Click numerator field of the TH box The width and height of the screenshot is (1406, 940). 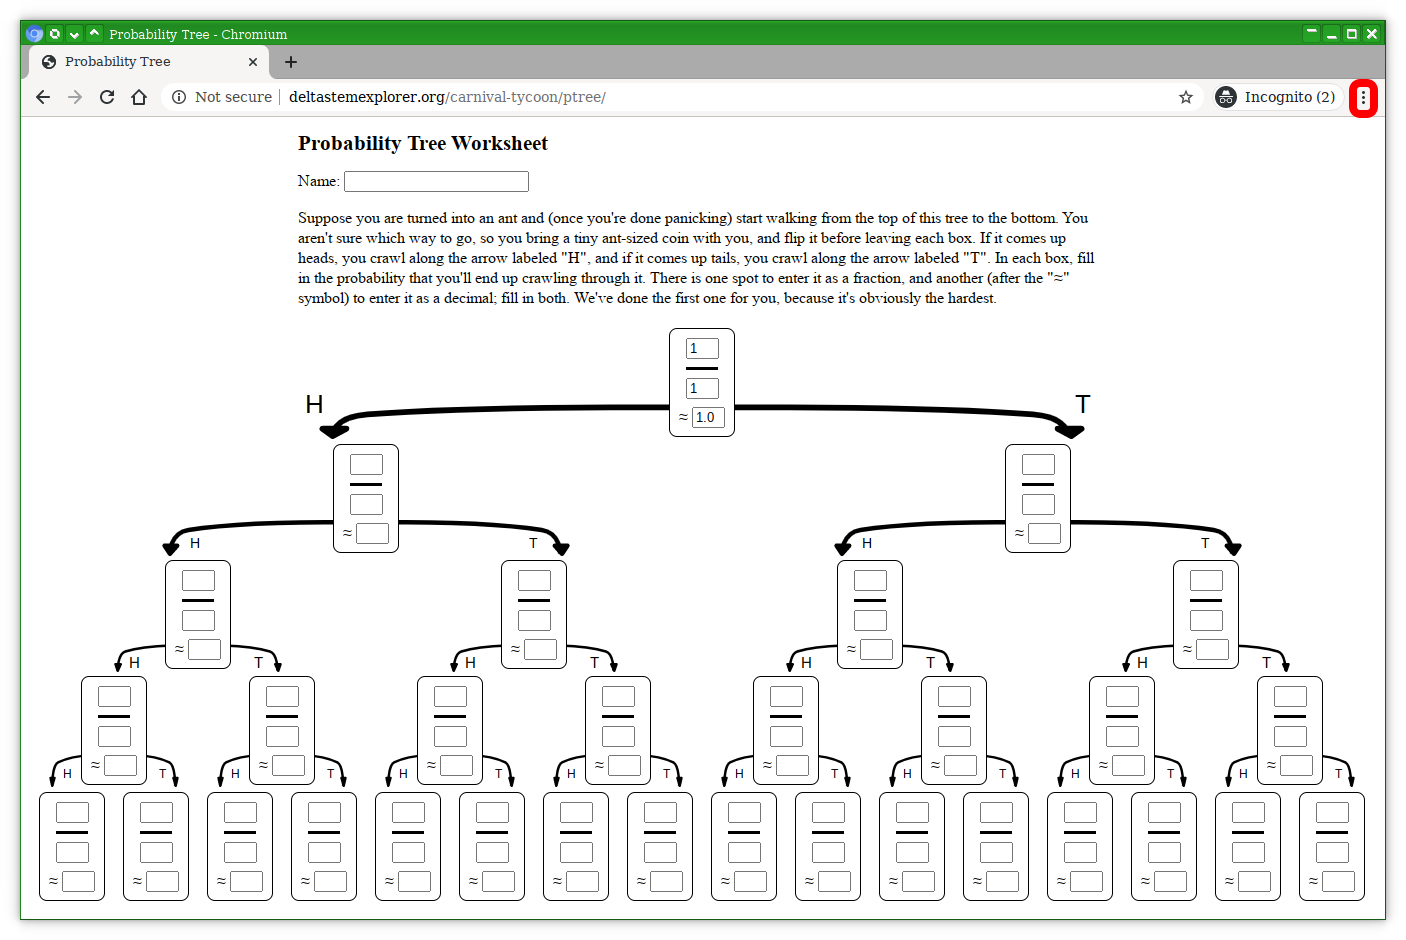pos(870,580)
